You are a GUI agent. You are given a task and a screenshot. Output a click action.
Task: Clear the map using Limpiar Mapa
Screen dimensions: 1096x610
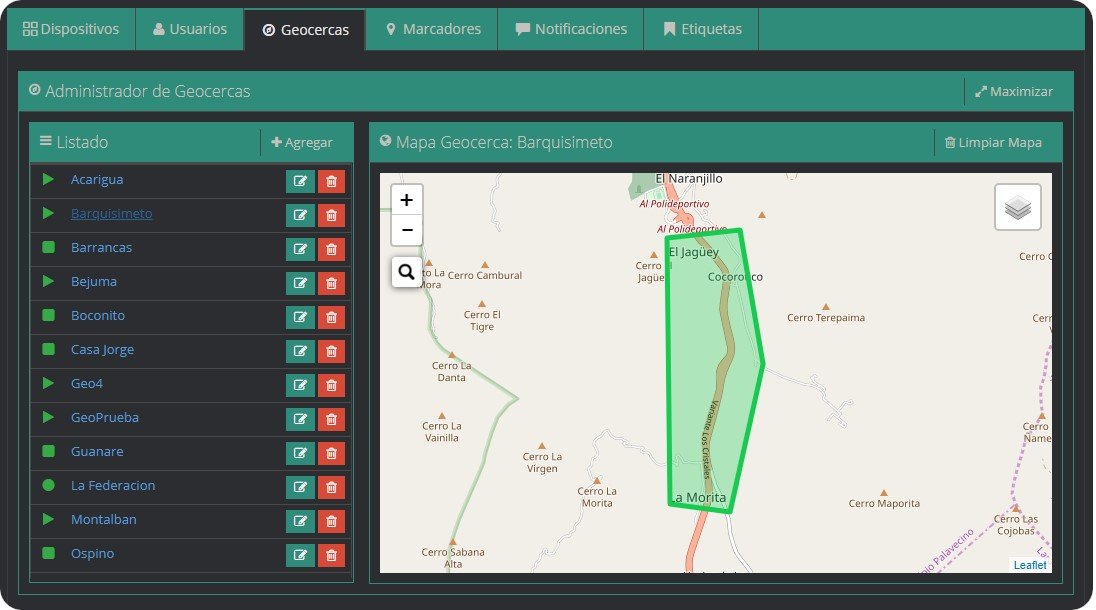pyautogui.click(x=993, y=142)
